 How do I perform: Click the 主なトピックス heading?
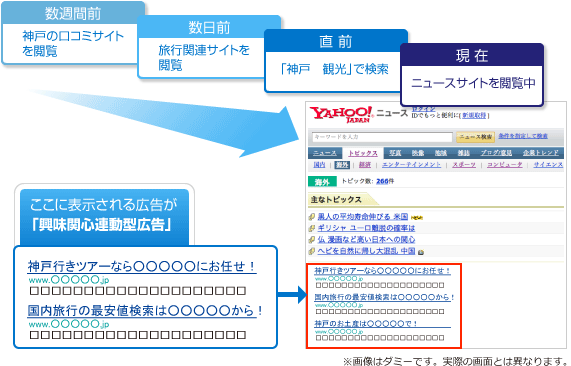click(336, 200)
